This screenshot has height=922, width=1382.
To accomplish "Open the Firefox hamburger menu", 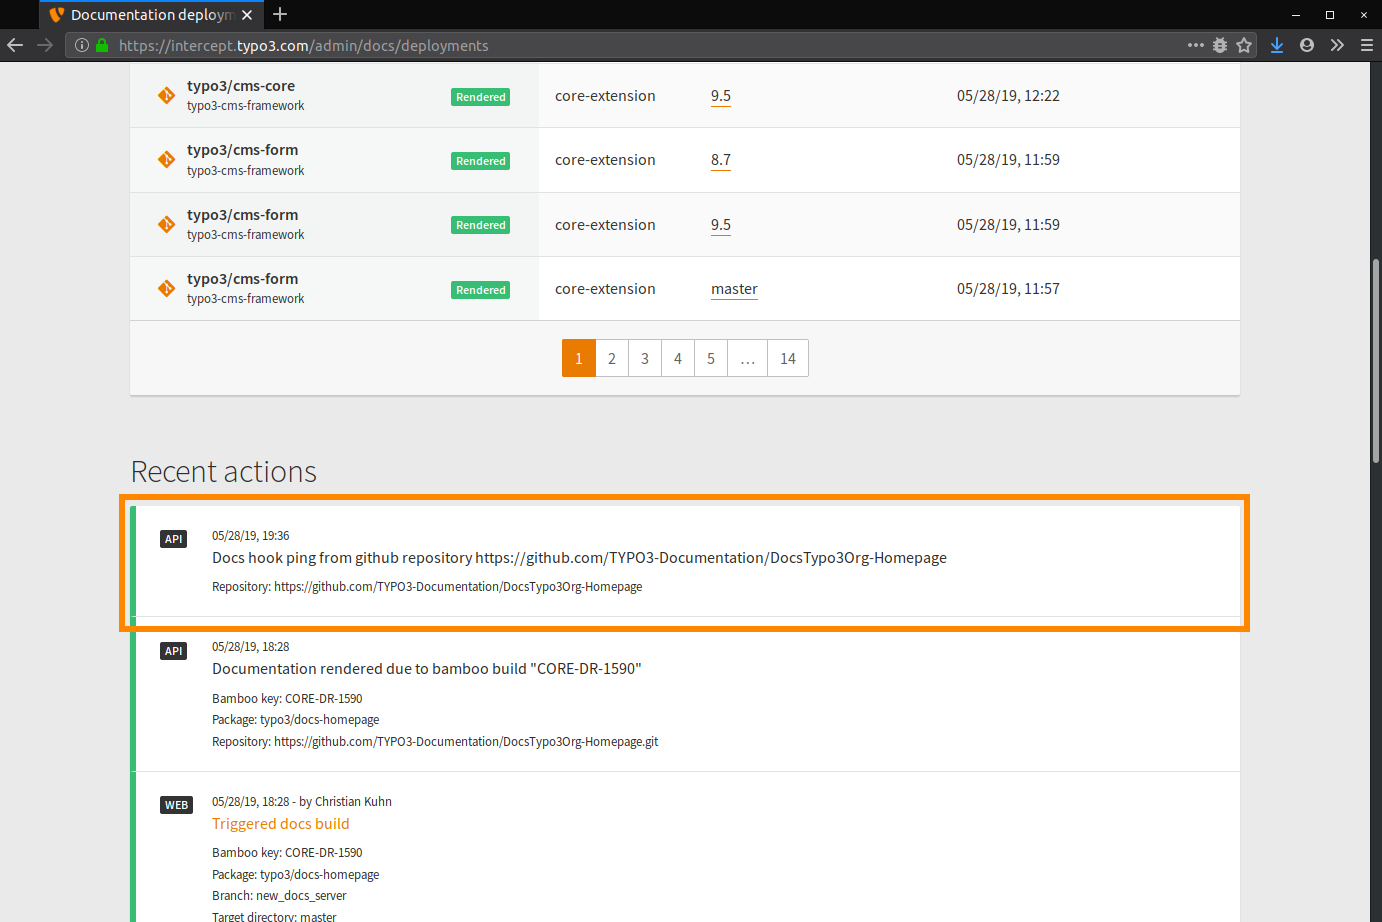I will tap(1367, 45).
